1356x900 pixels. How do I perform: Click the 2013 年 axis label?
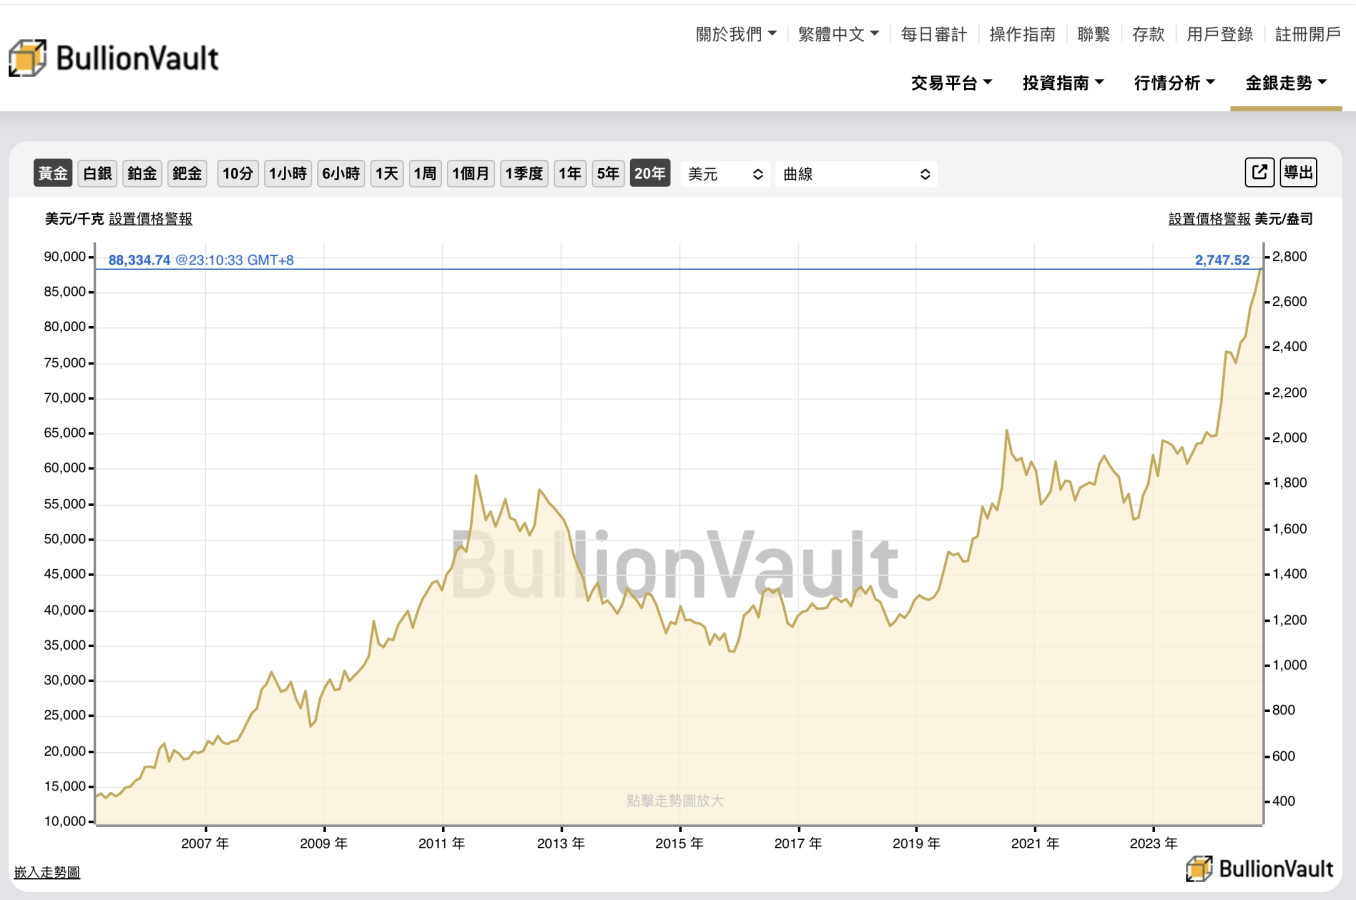coord(561,843)
